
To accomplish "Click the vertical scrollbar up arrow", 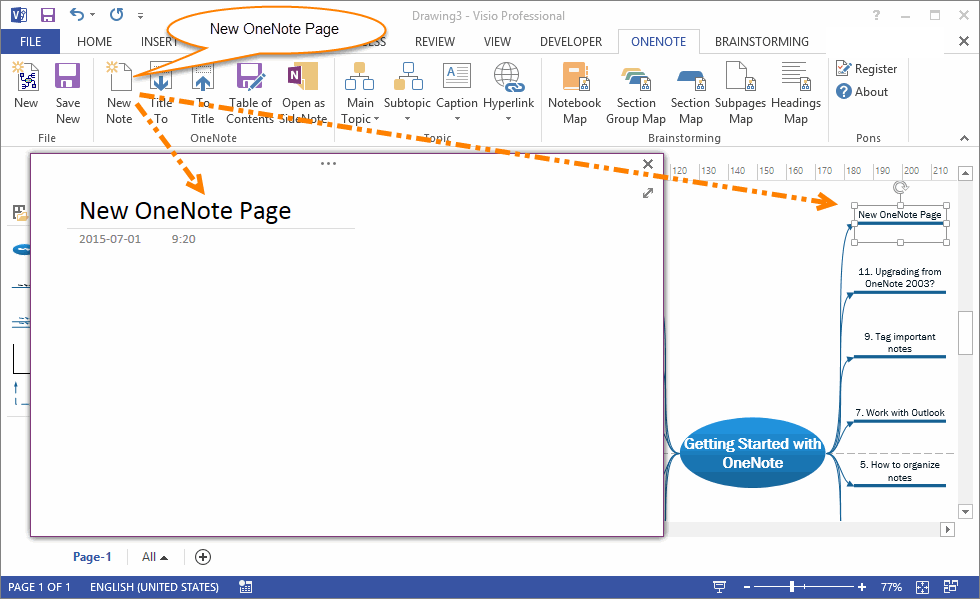I will [x=966, y=173].
